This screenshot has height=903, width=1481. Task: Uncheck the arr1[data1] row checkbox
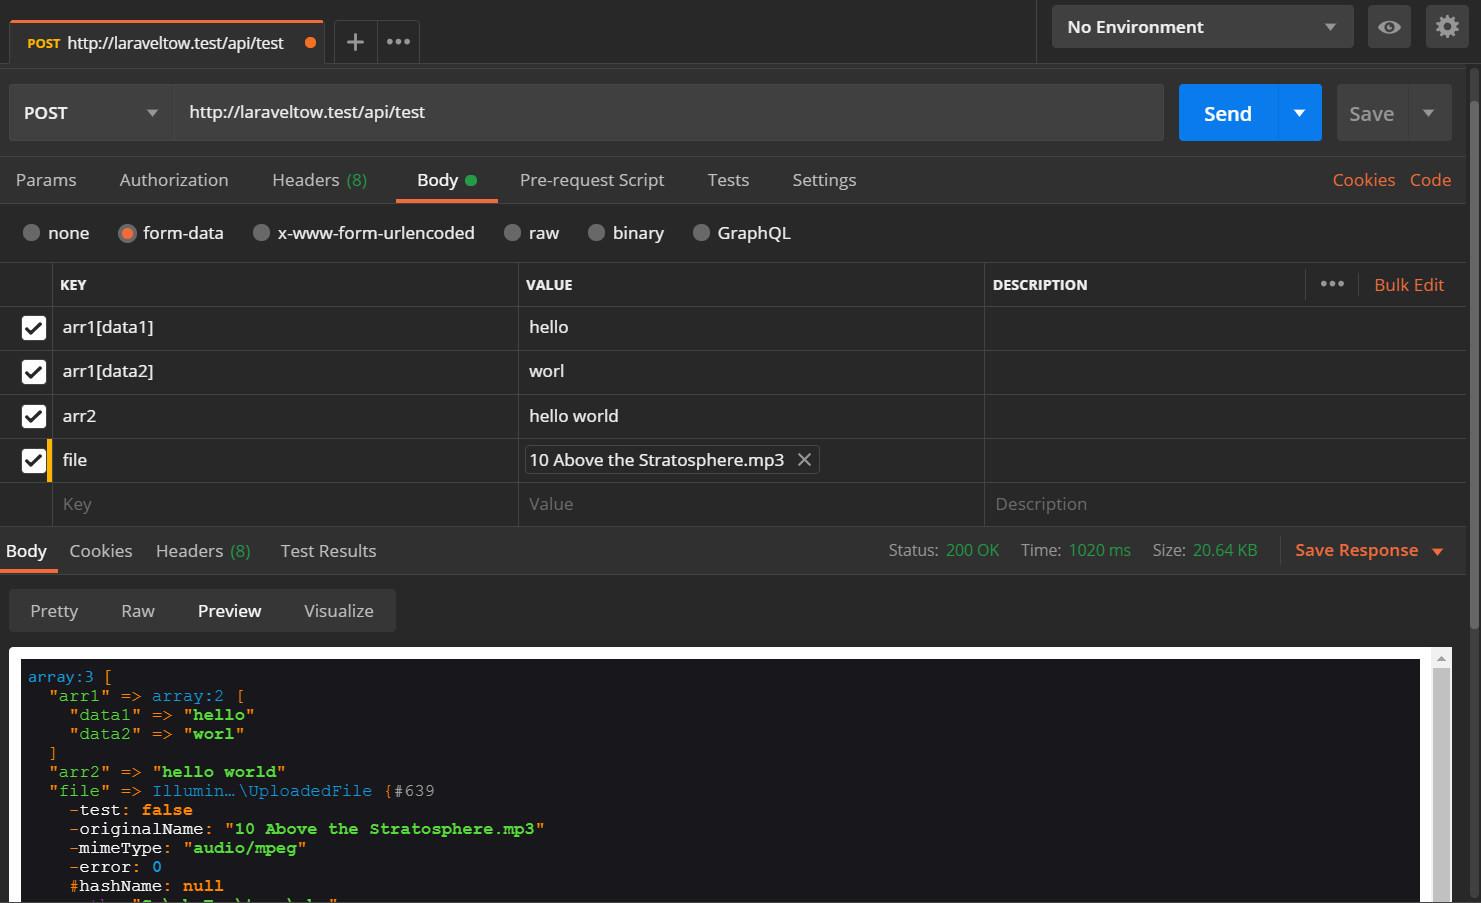(34, 328)
